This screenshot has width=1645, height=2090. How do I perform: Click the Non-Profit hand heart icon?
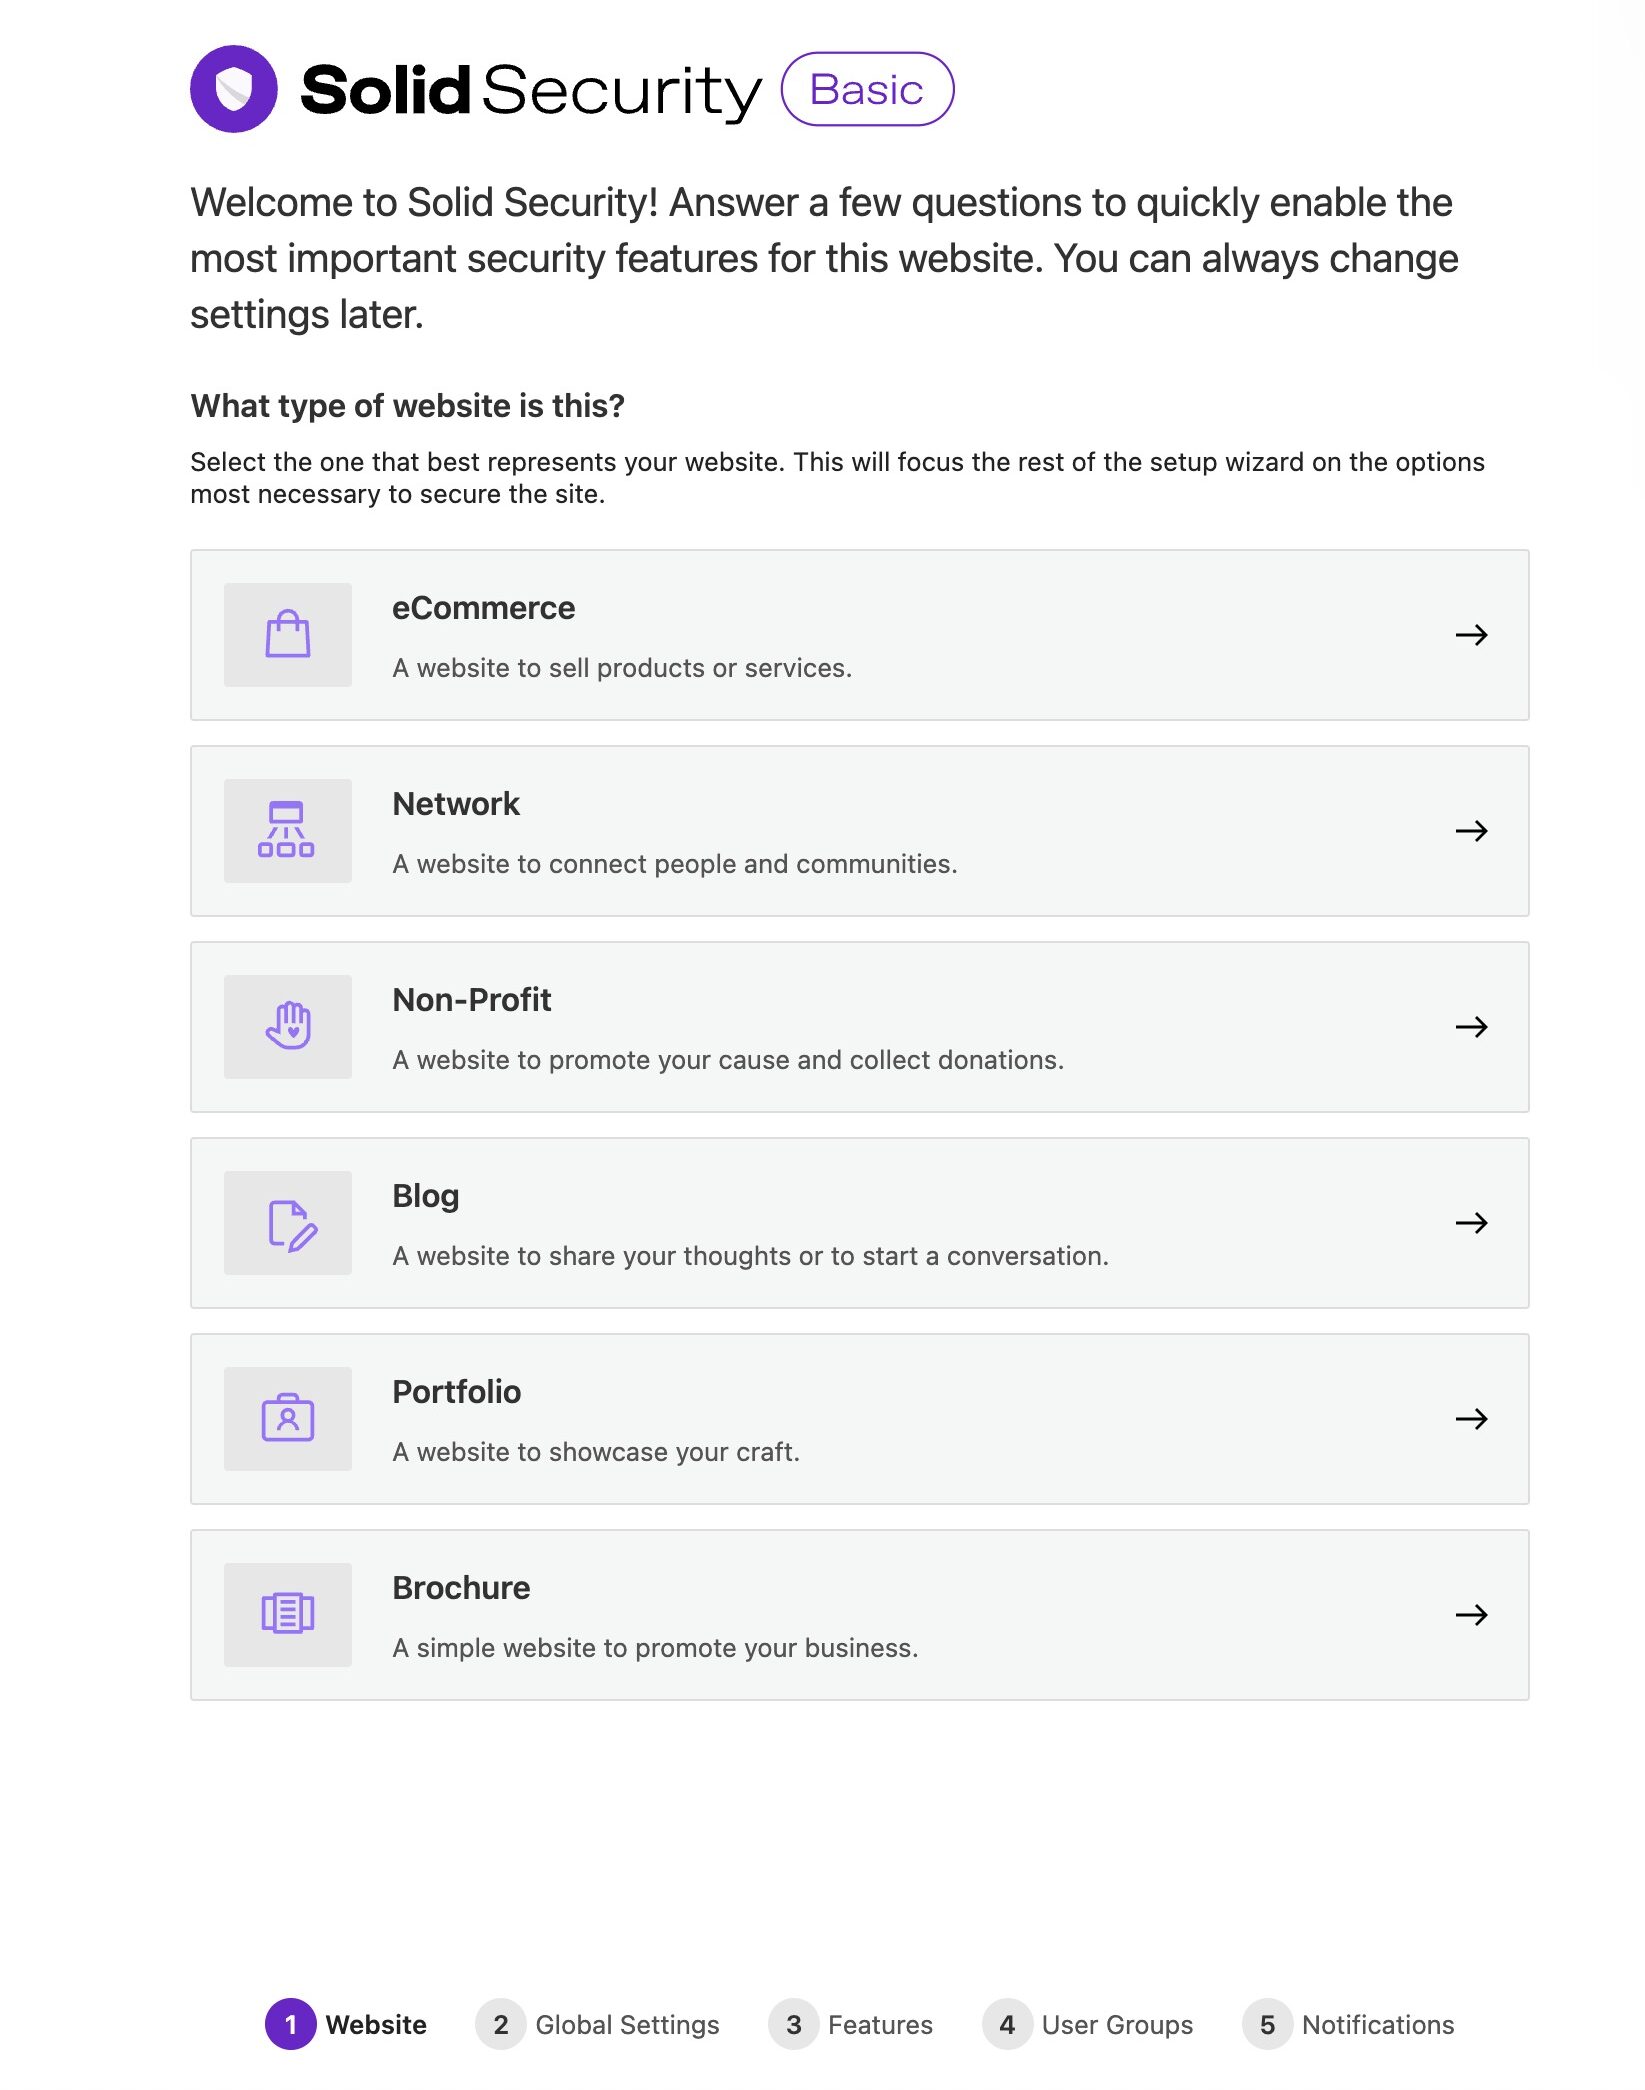pos(288,1027)
